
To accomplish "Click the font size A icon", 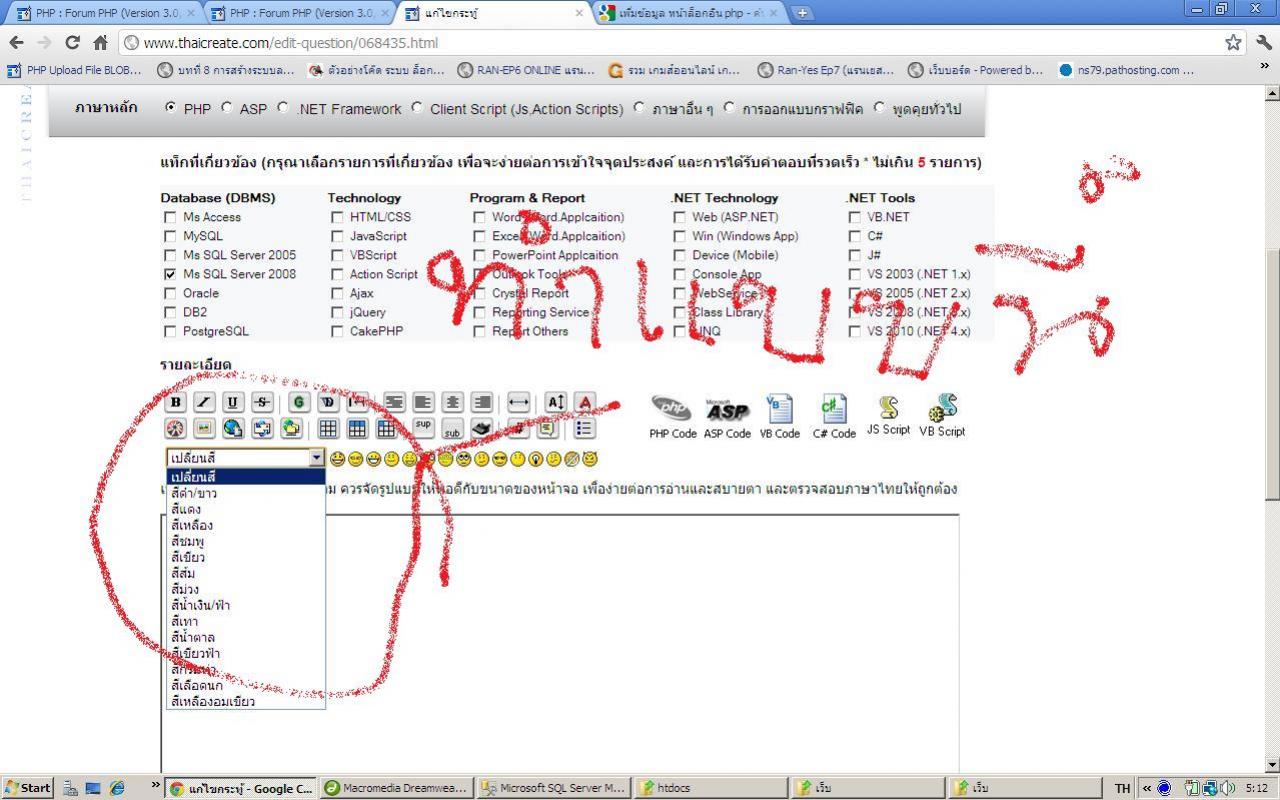I will tap(555, 402).
